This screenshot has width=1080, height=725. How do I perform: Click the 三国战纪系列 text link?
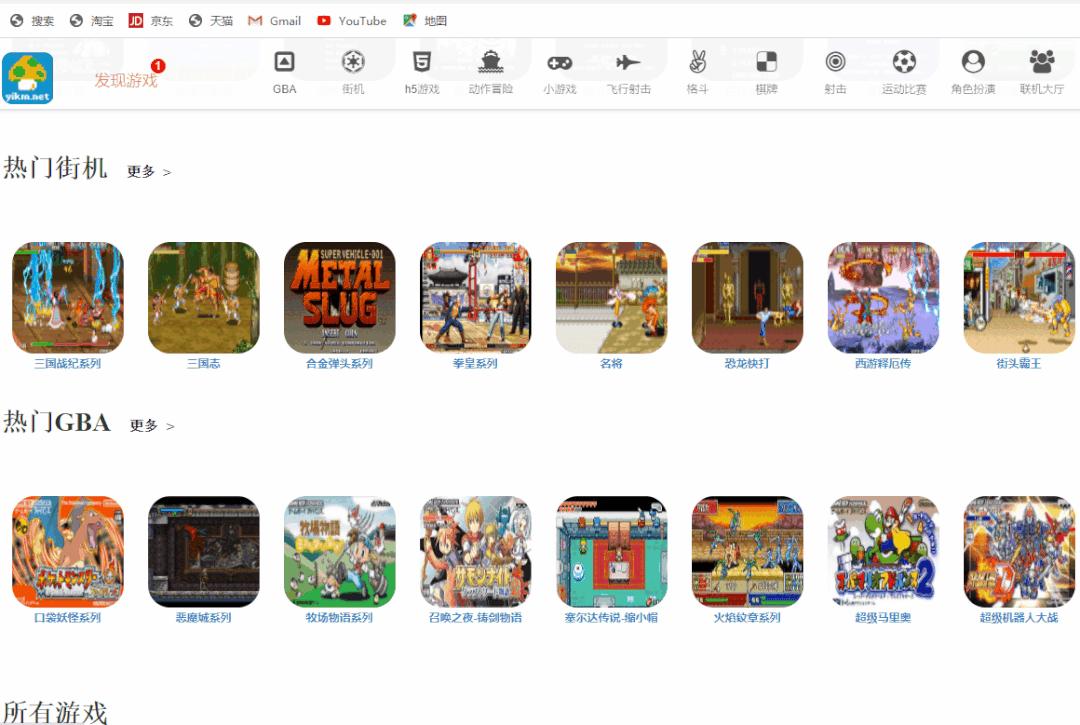68,364
